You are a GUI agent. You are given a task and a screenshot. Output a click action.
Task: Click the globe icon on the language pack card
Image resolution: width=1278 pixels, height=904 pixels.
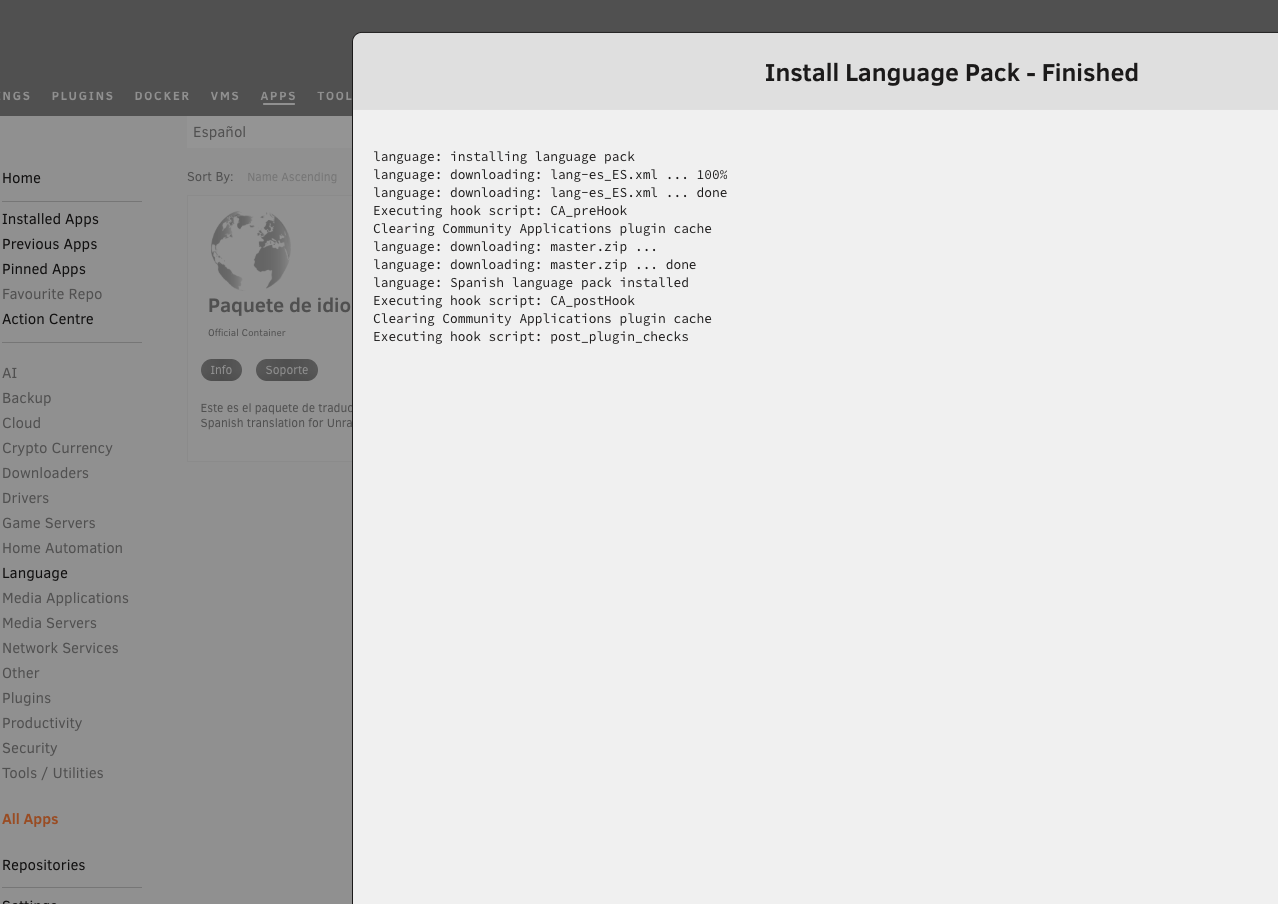pyautogui.click(x=250, y=251)
